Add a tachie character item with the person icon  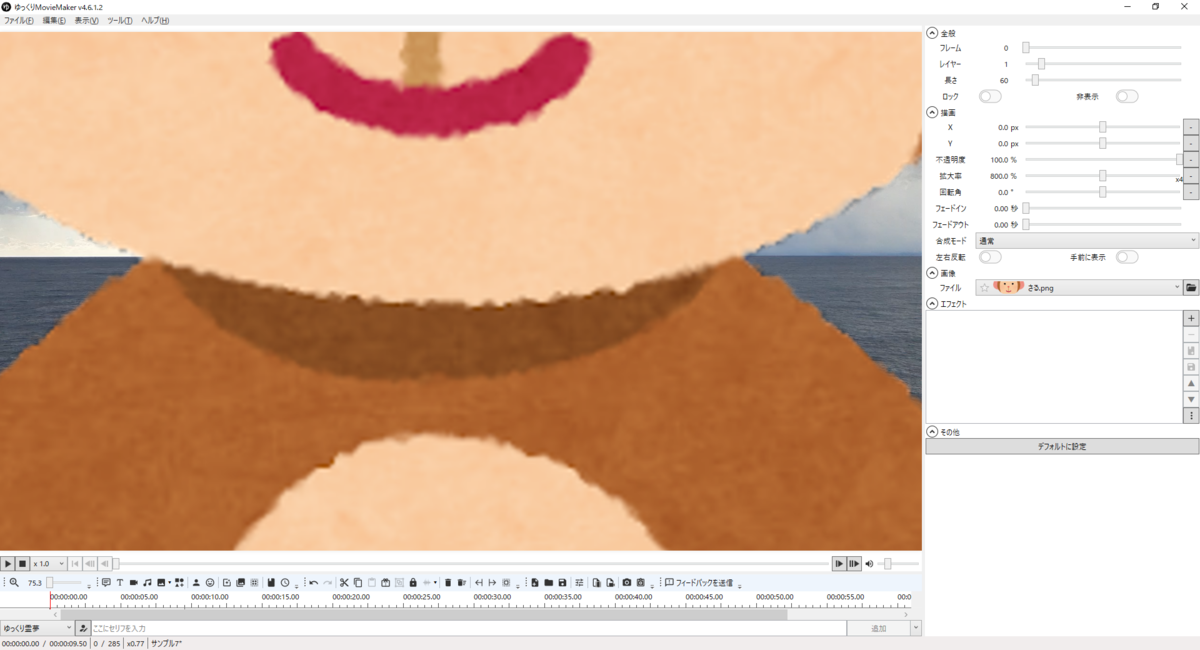(x=196, y=582)
